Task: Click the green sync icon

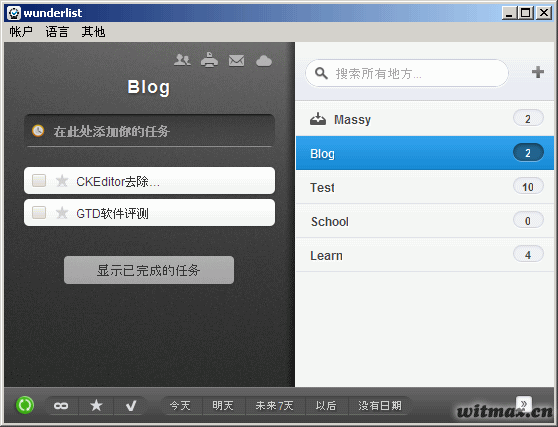Action: (25, 405)
